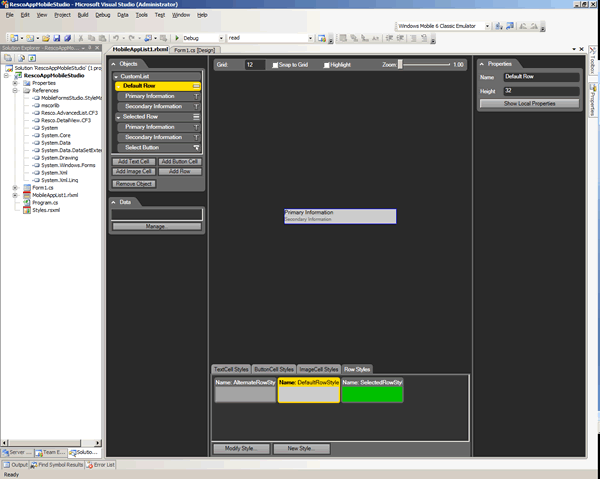Click the Show All Files icon in Solution Explorer
The image size is (600, 479).
click(x=22, y=58)
